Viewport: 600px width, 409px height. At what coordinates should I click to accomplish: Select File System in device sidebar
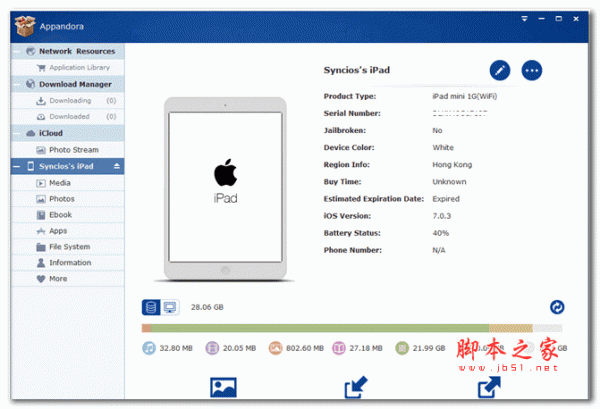(x=67, y=247)
